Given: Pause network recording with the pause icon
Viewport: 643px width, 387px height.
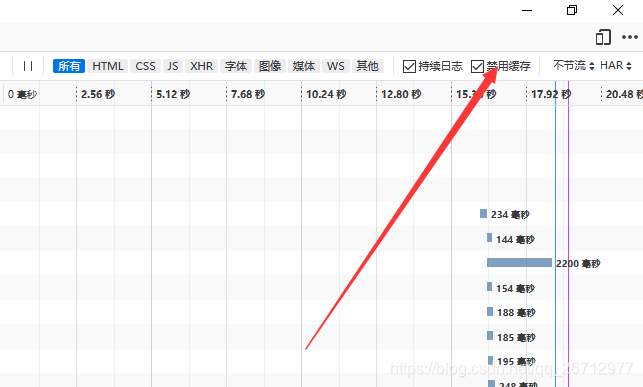Looking at the screenshot, I should (28, 66).
